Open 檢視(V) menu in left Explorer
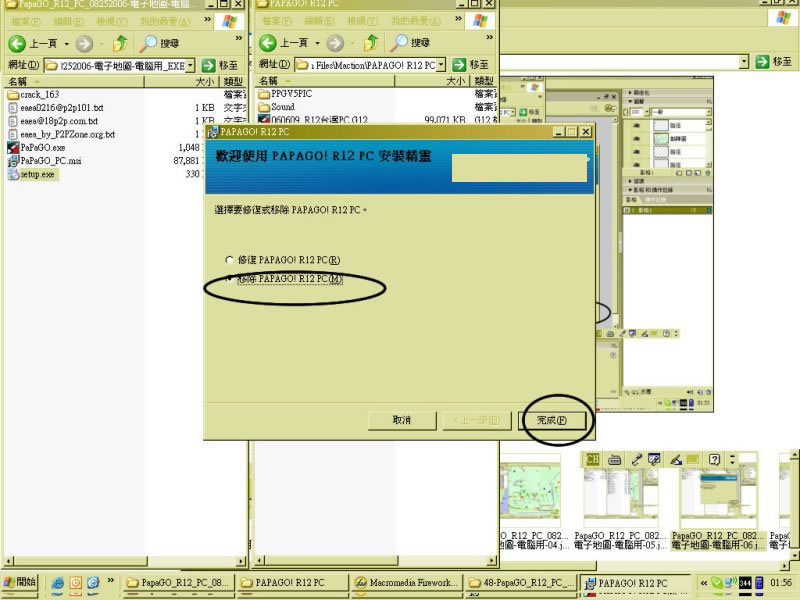Screen dimensions: 800x600 (111, 21)
